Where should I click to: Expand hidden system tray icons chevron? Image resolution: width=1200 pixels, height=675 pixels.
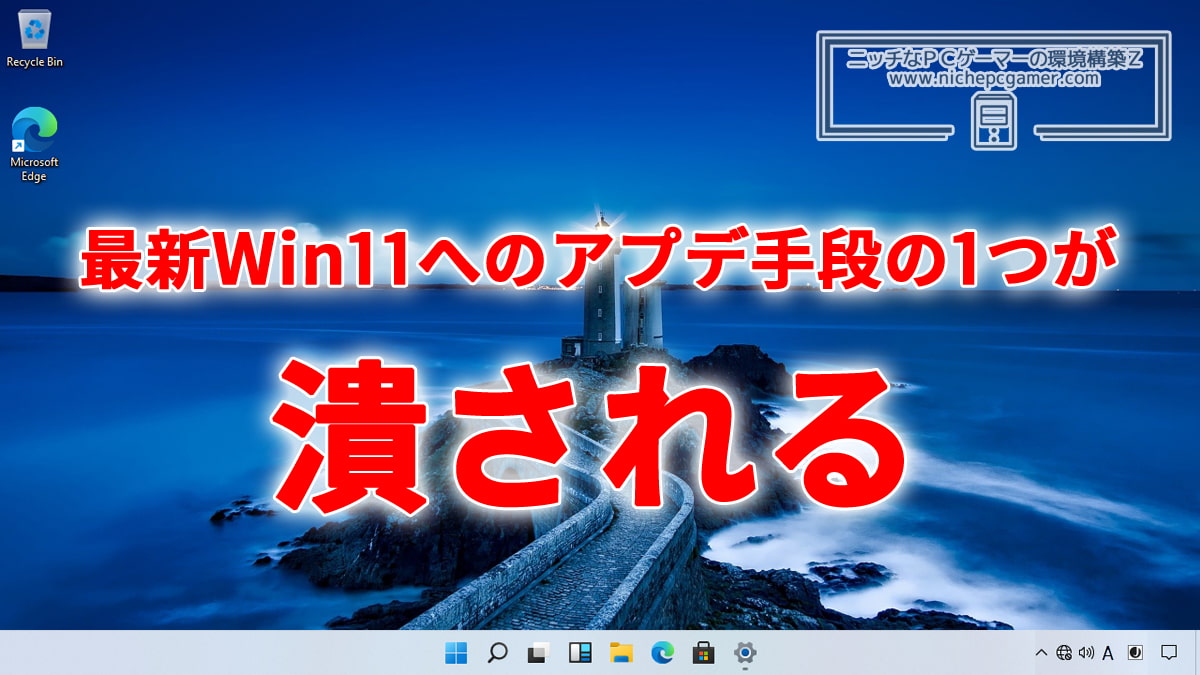1041,653
